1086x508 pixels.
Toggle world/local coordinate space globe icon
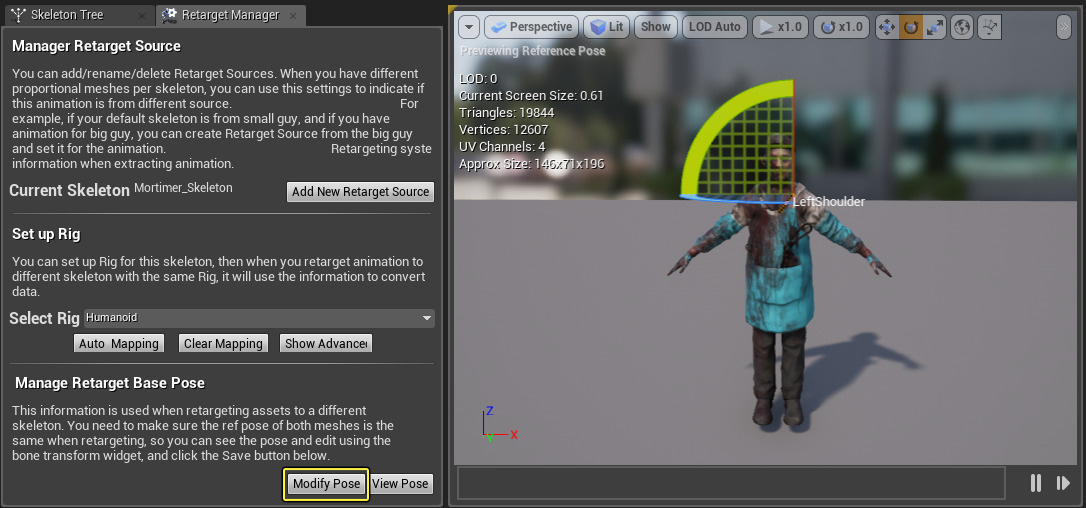pos(962,27)
